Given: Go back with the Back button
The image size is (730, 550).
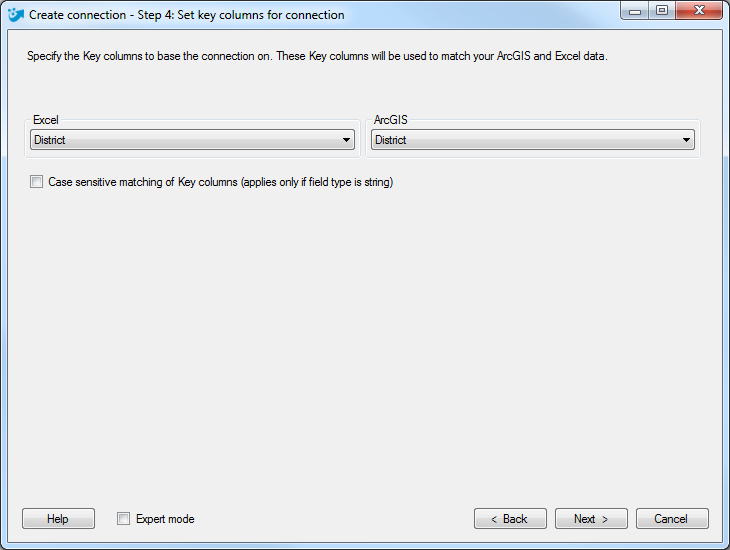Looking at the screenshot, I should 510,519.
